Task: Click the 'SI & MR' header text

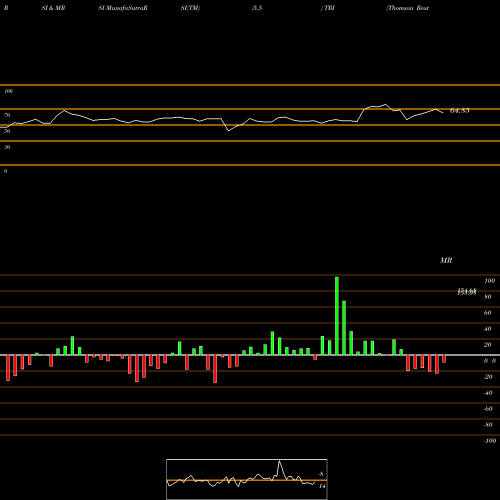Action: click(53, 8)
